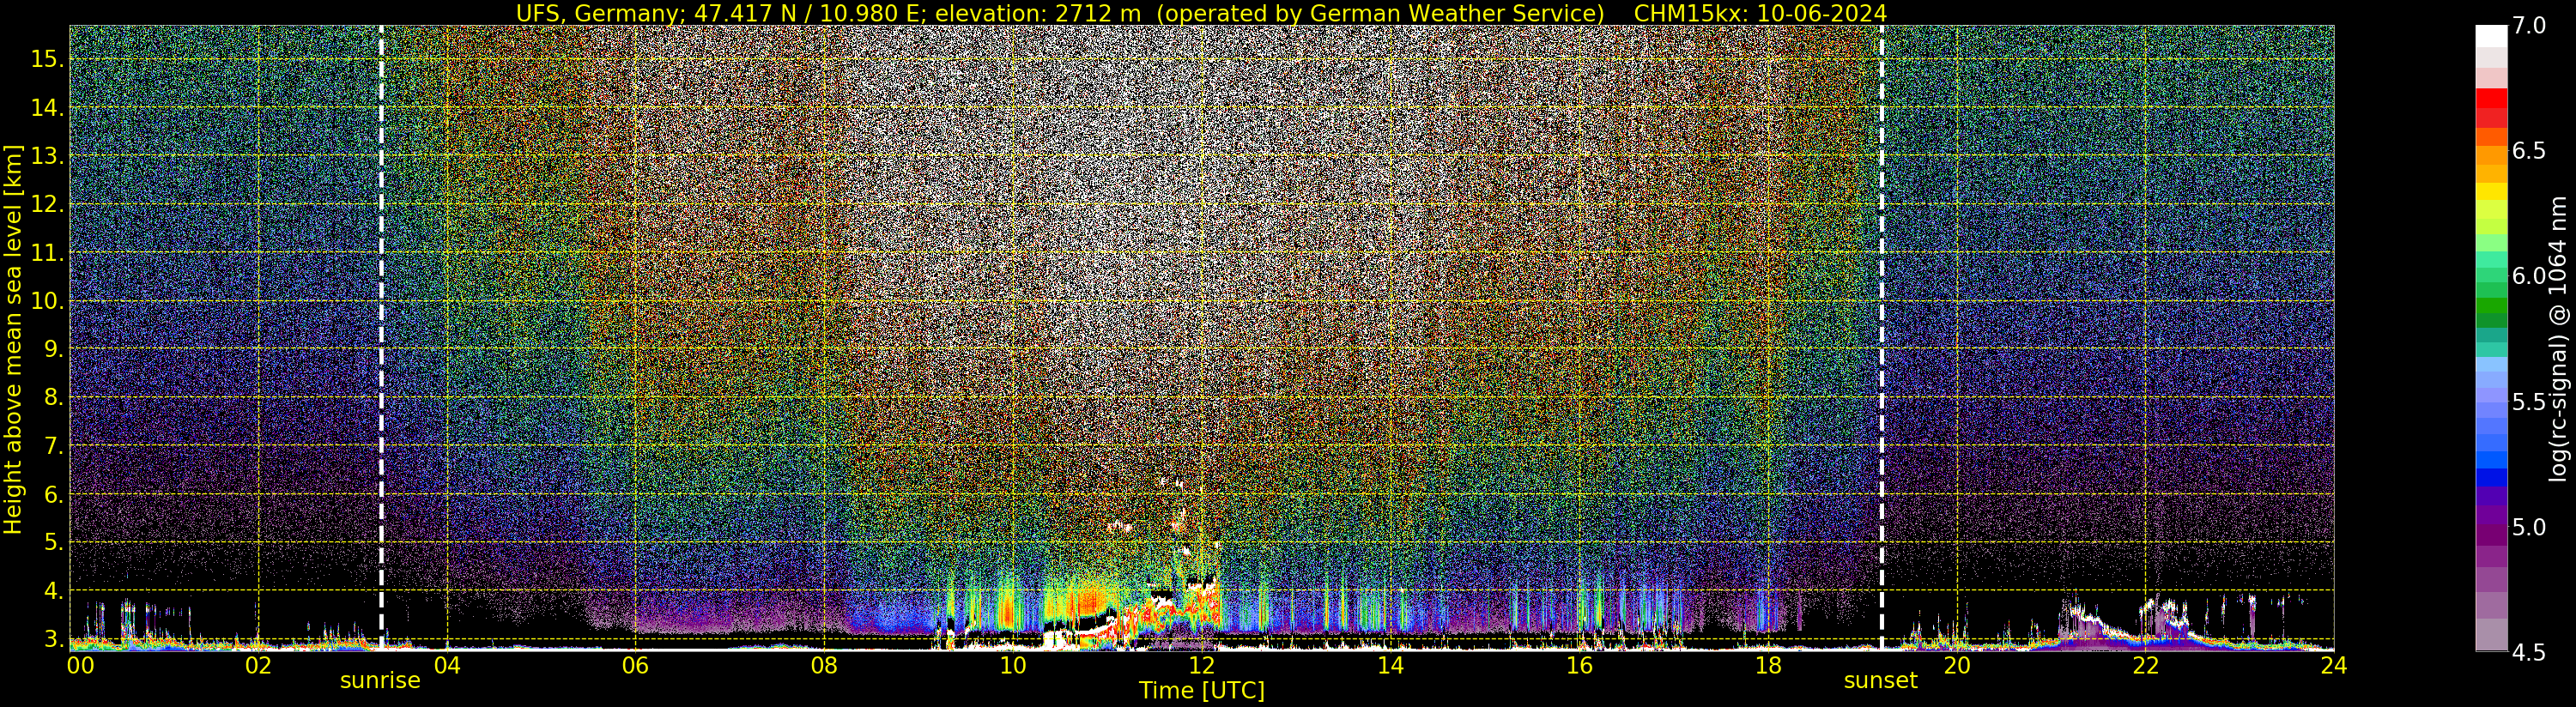Click the time axis tick '24'
Viewport: 2576px width, 707px height.
tap(2333, 665)
